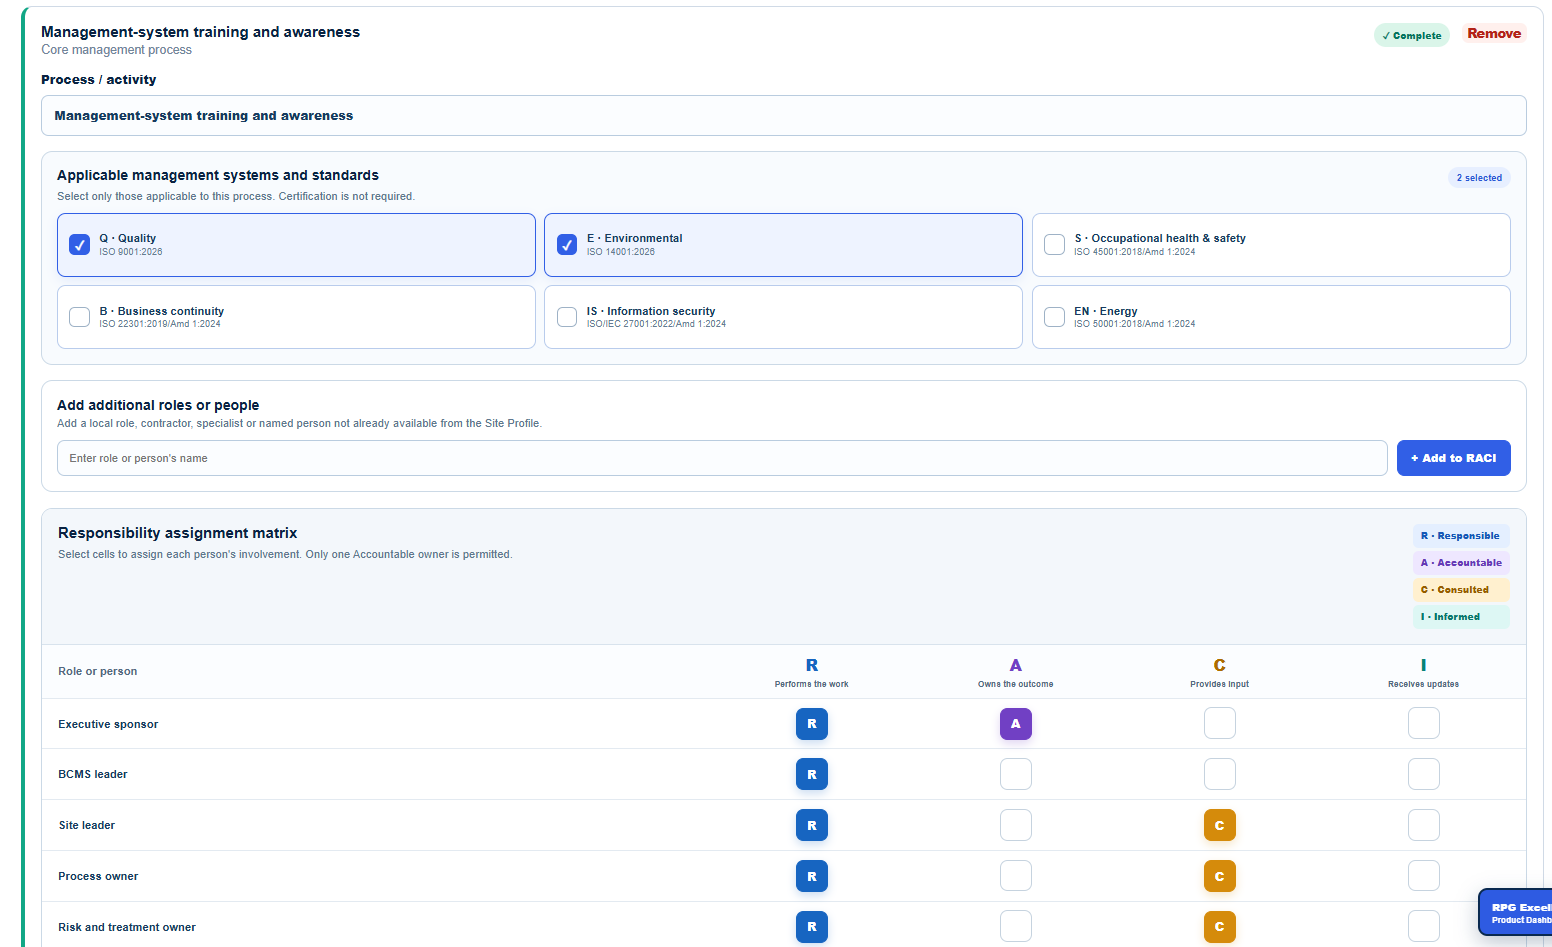This screenshot has width=1552, height=947.
Task: Click the Role or person column header
Action: [x=98, y=671]
